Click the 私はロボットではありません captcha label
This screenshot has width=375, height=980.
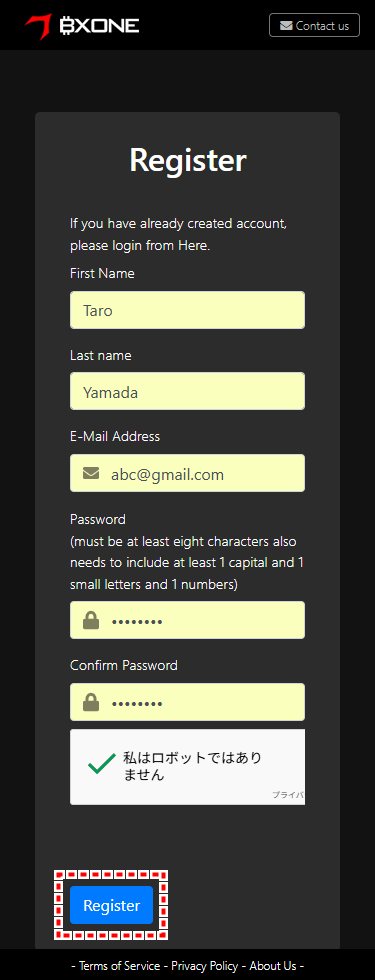click(192, 766)
